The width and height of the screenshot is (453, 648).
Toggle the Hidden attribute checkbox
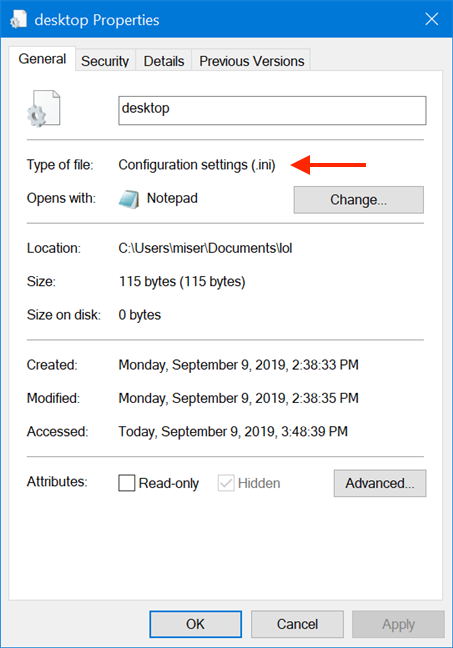(x=226, y=483)
